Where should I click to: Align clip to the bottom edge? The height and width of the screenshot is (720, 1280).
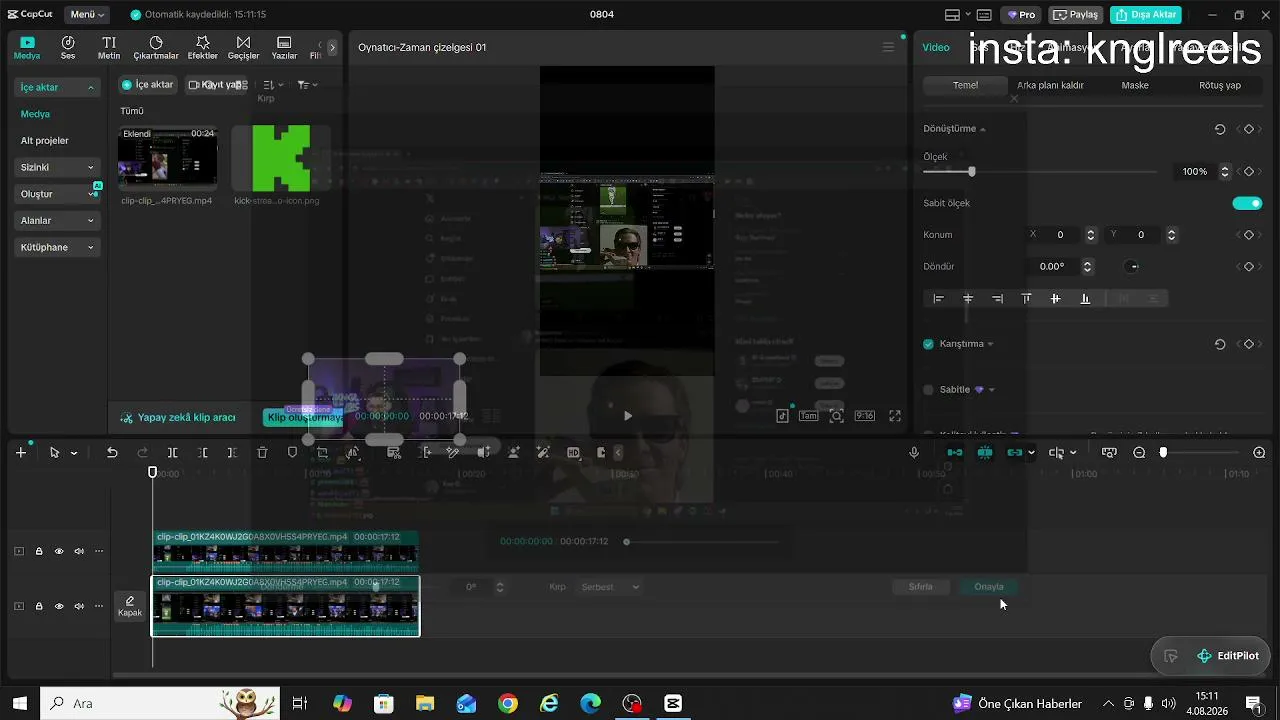tap(1085, 299)
